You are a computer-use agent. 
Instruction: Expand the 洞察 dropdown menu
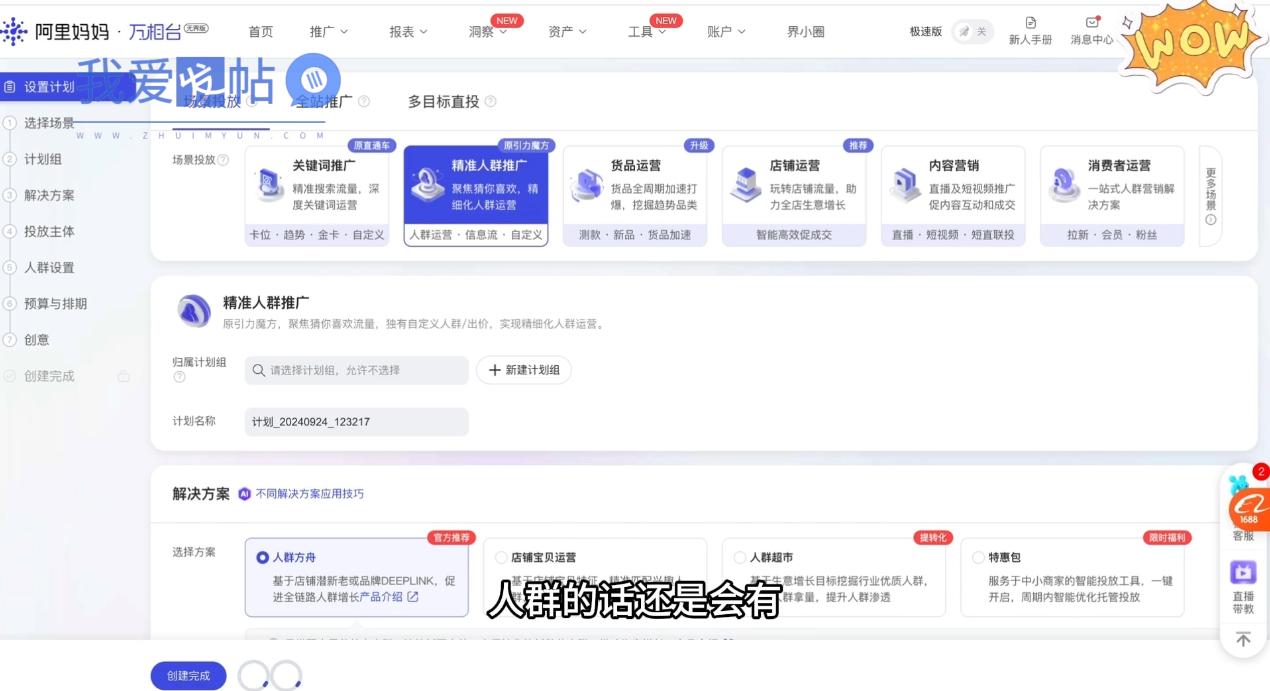tap(488, 32)
